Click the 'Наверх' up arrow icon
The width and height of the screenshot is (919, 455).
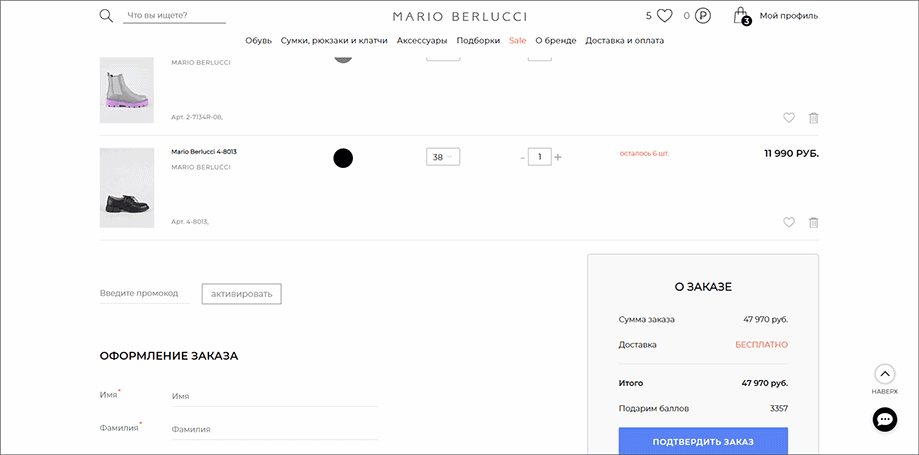coord(884,373)
